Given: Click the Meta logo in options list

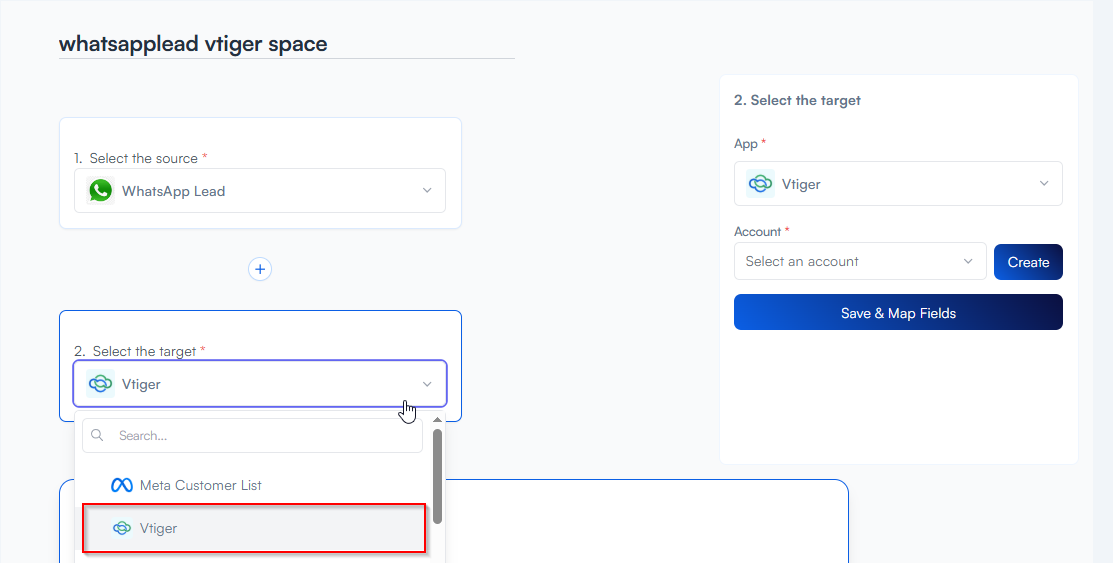Looking at the screenshot, I should 122,485.
